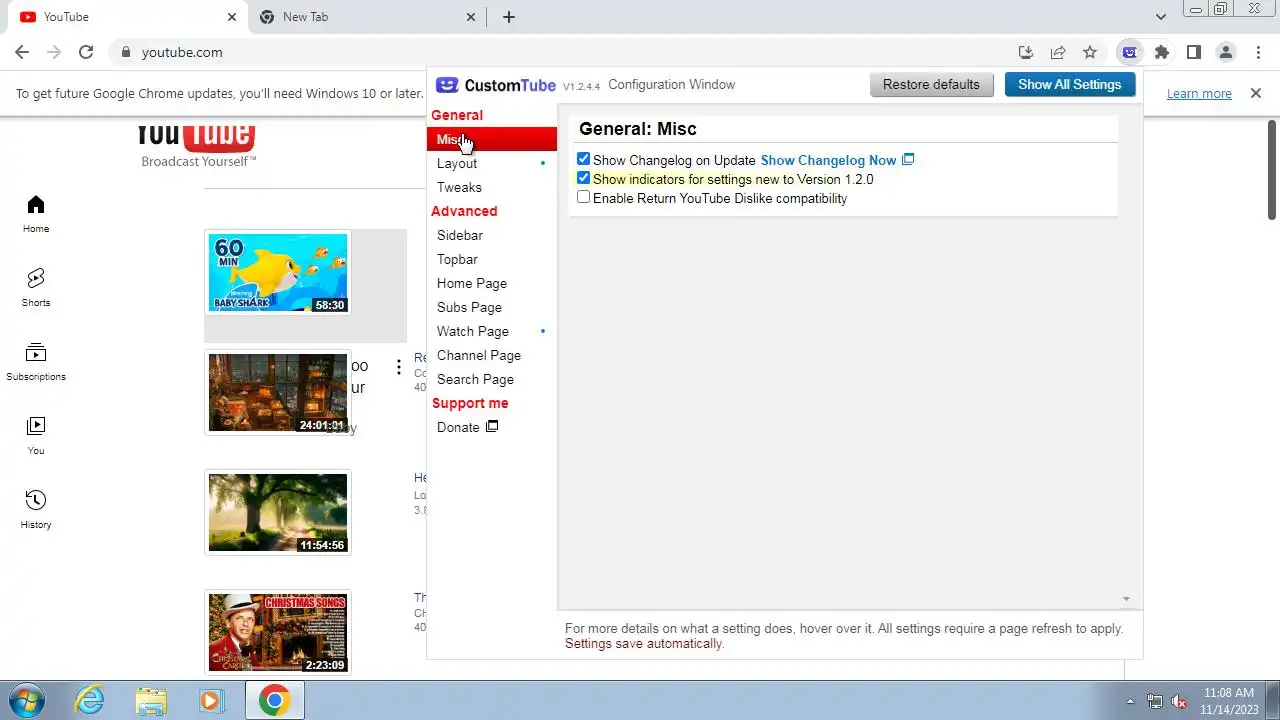Image resolution: width=1280 pixels, height=720 pixels.
Task: Click the taskbar clock showing 11:08 AM
Action: 1228,700
